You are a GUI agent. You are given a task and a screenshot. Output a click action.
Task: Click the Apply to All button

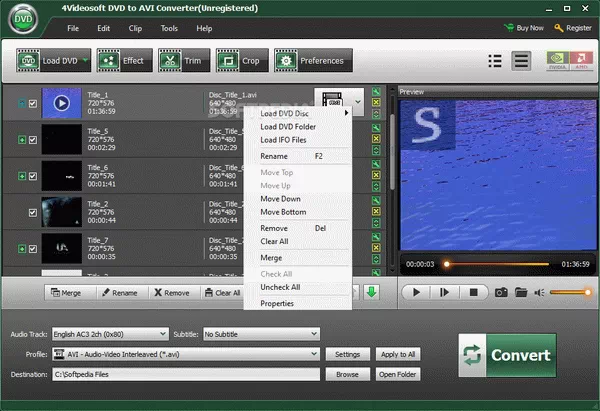pyautogui.click(x=398, y=354)
